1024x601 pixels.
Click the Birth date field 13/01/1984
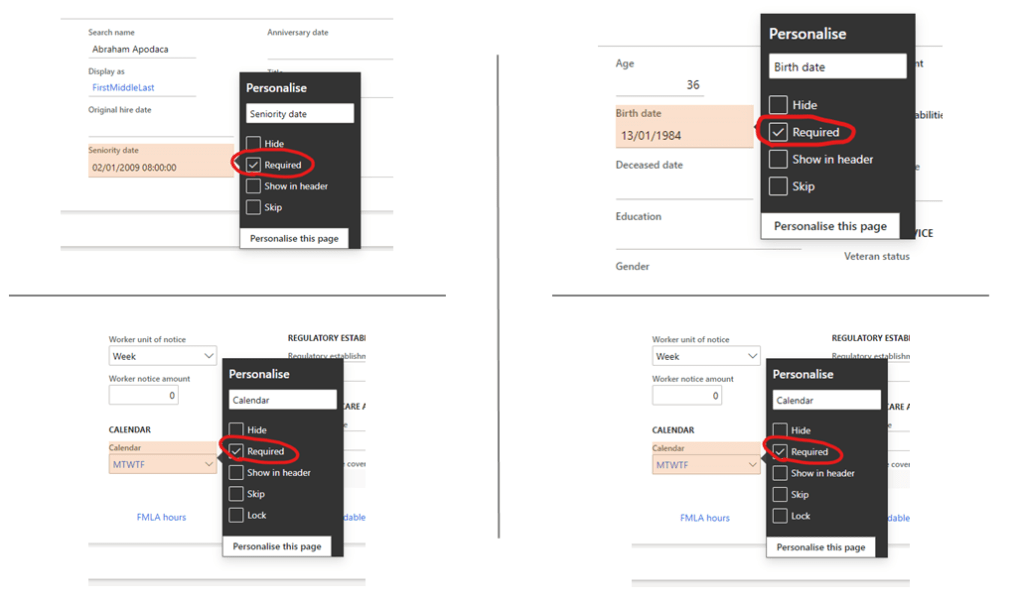click(682, 135)
